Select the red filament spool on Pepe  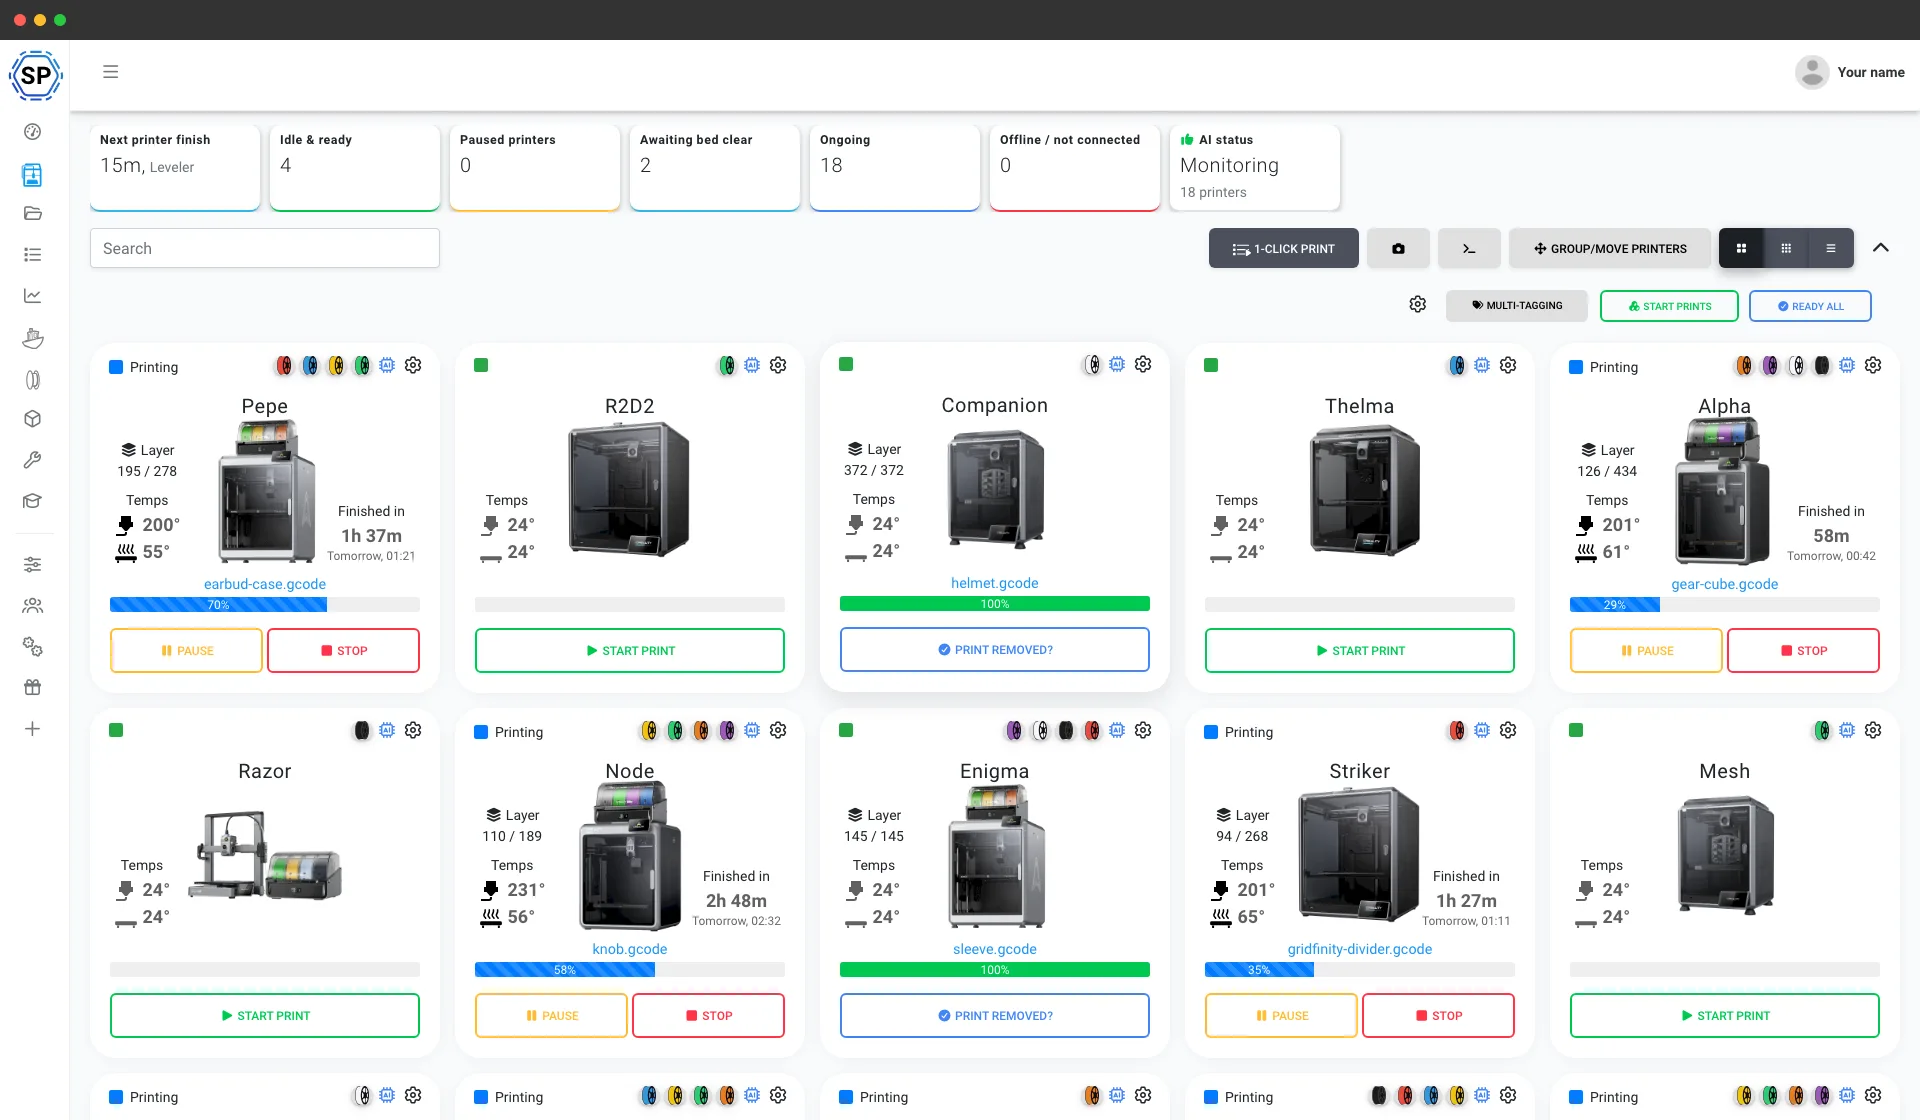pos(284,366)
